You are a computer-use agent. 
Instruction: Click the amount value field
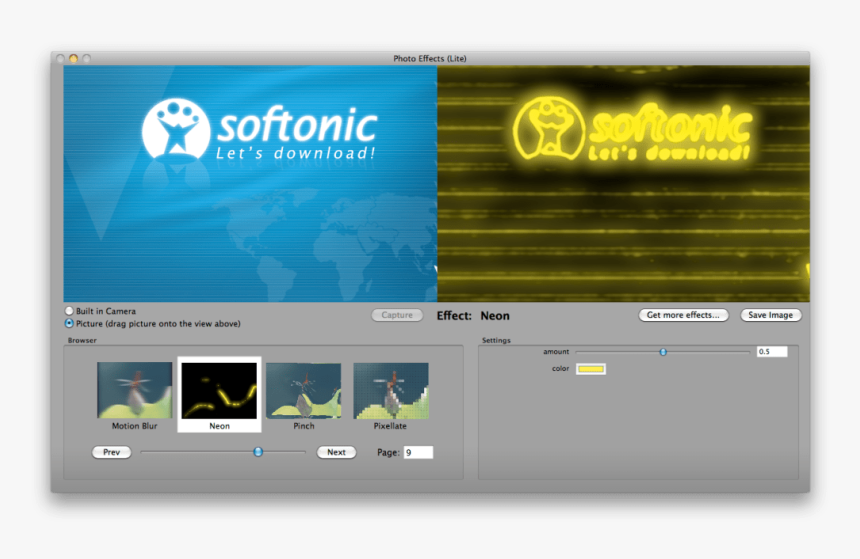772,352
